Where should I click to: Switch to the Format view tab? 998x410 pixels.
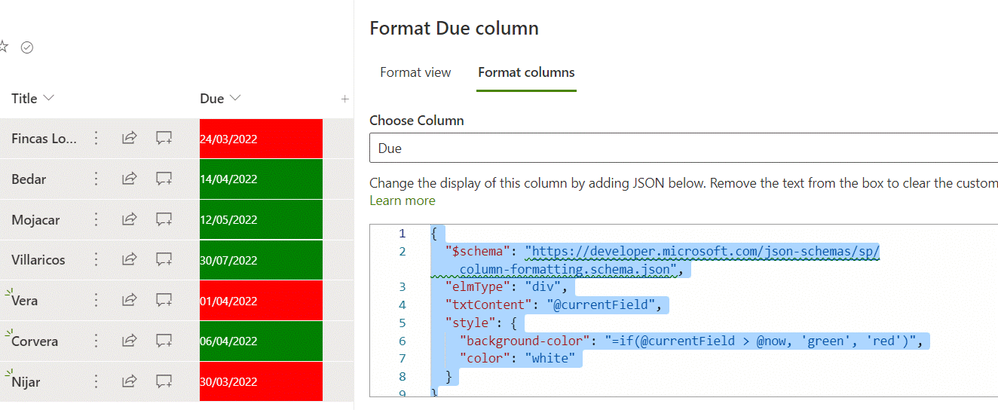[x=415, y=72]
